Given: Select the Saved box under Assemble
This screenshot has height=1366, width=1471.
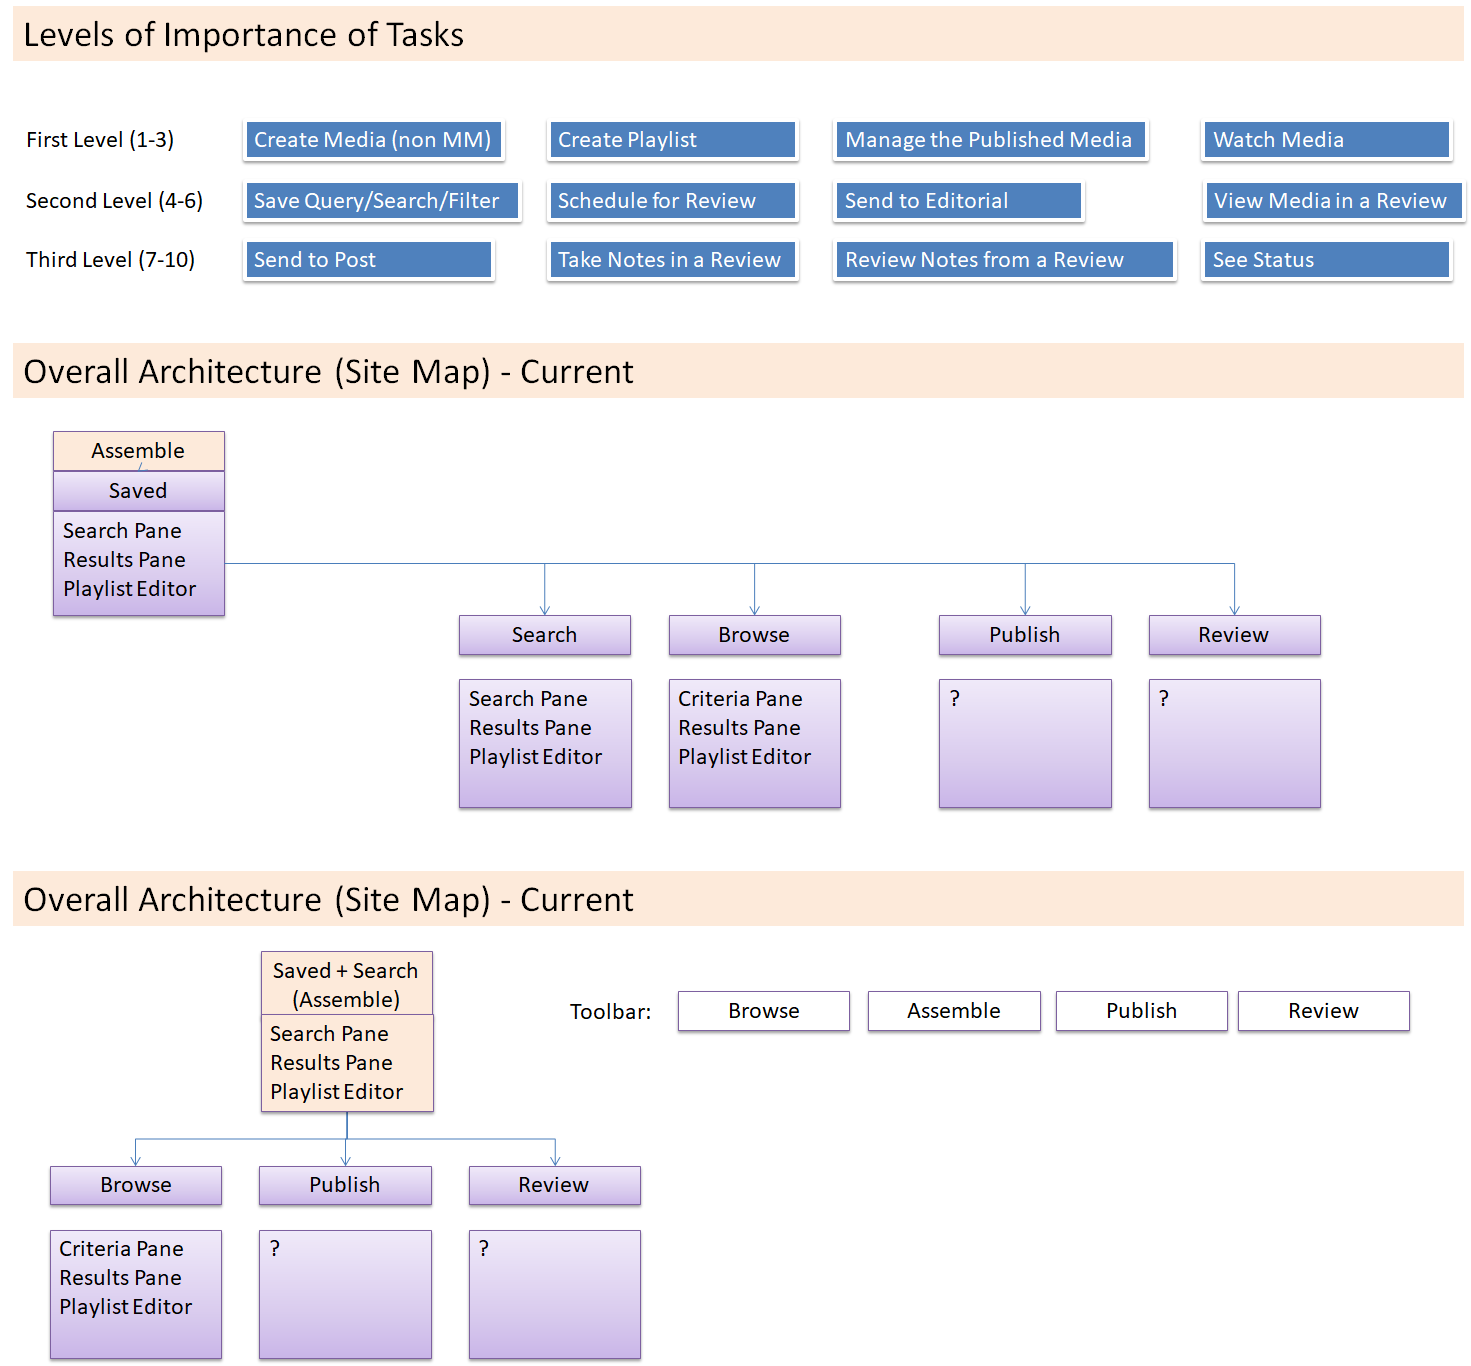Looking at the screenshot, I should pyautogui.click(x=138, y=491).
